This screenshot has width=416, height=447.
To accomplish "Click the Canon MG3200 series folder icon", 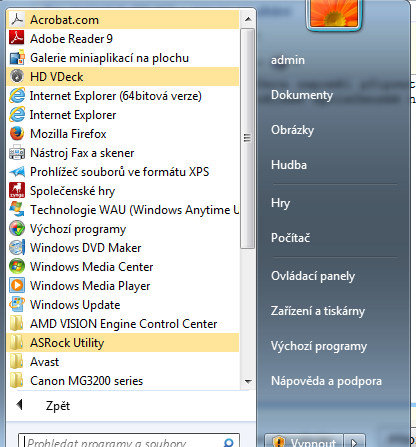I will (17, 381).
